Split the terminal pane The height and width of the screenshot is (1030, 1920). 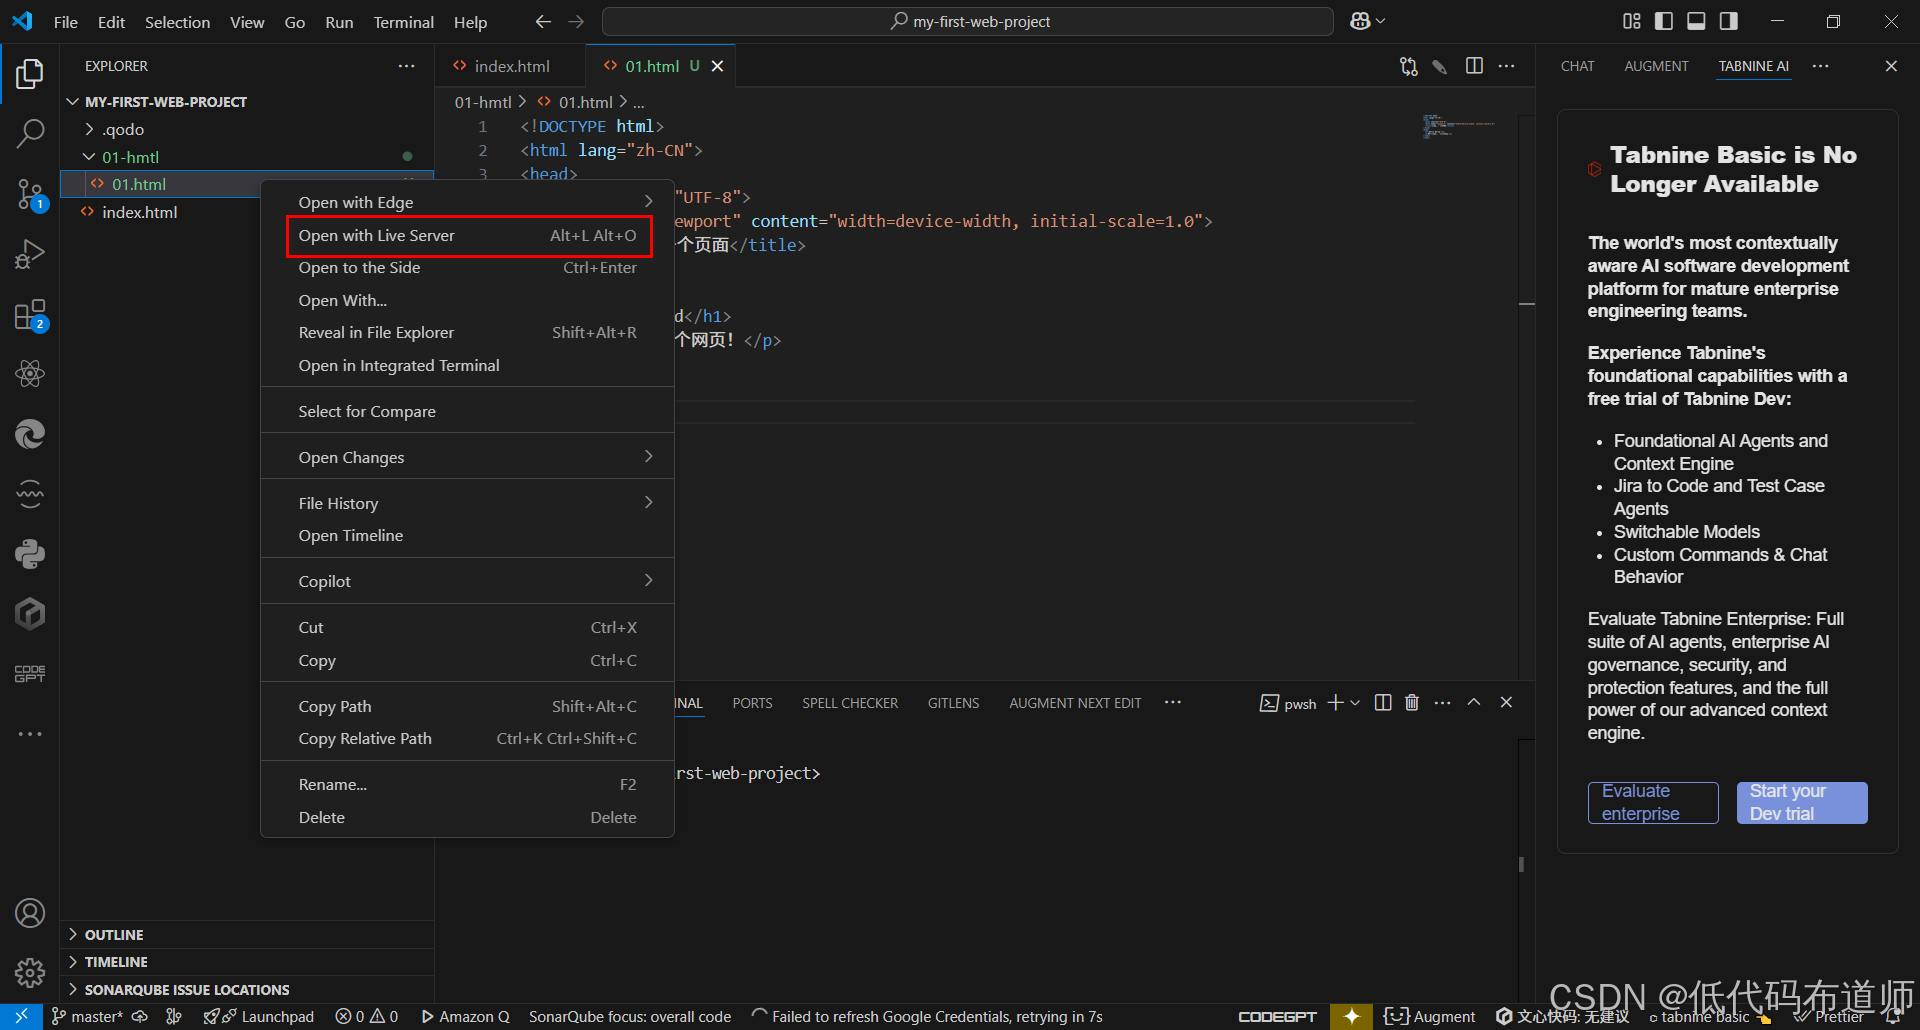pyautogui.click(x=1383, y=703)
